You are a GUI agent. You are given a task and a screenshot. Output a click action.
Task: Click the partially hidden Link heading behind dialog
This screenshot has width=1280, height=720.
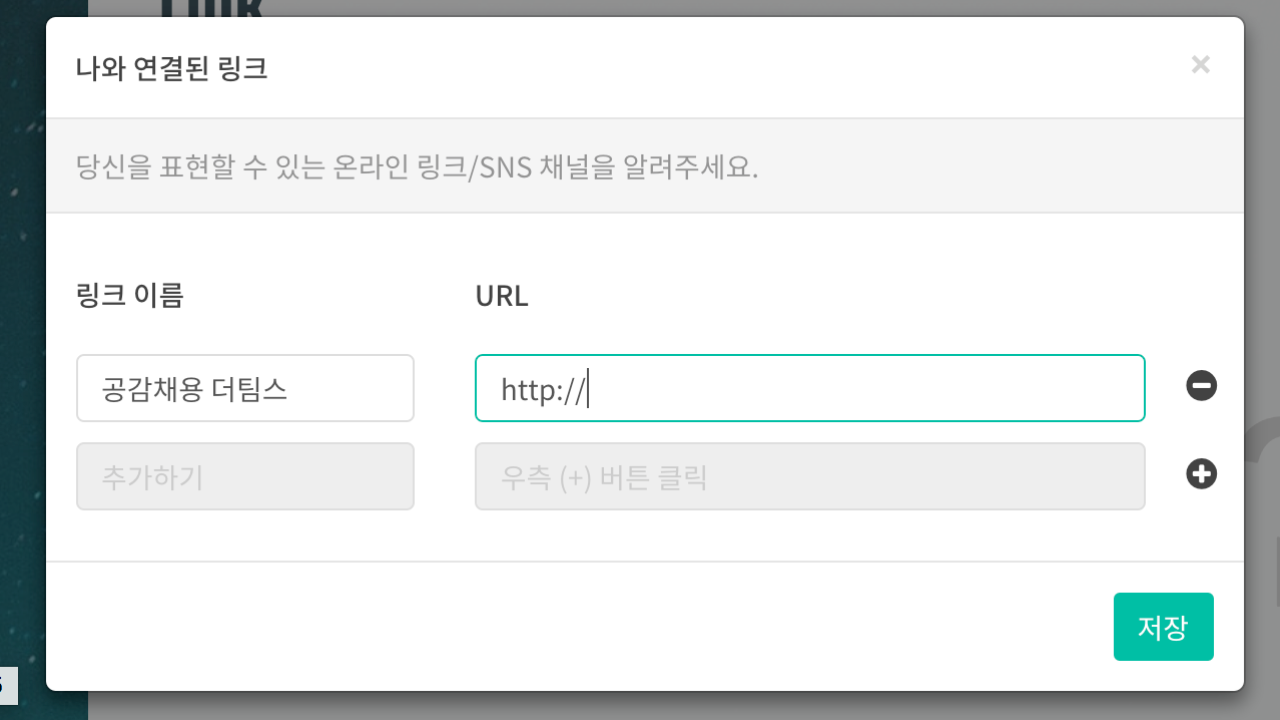point(212,8)
